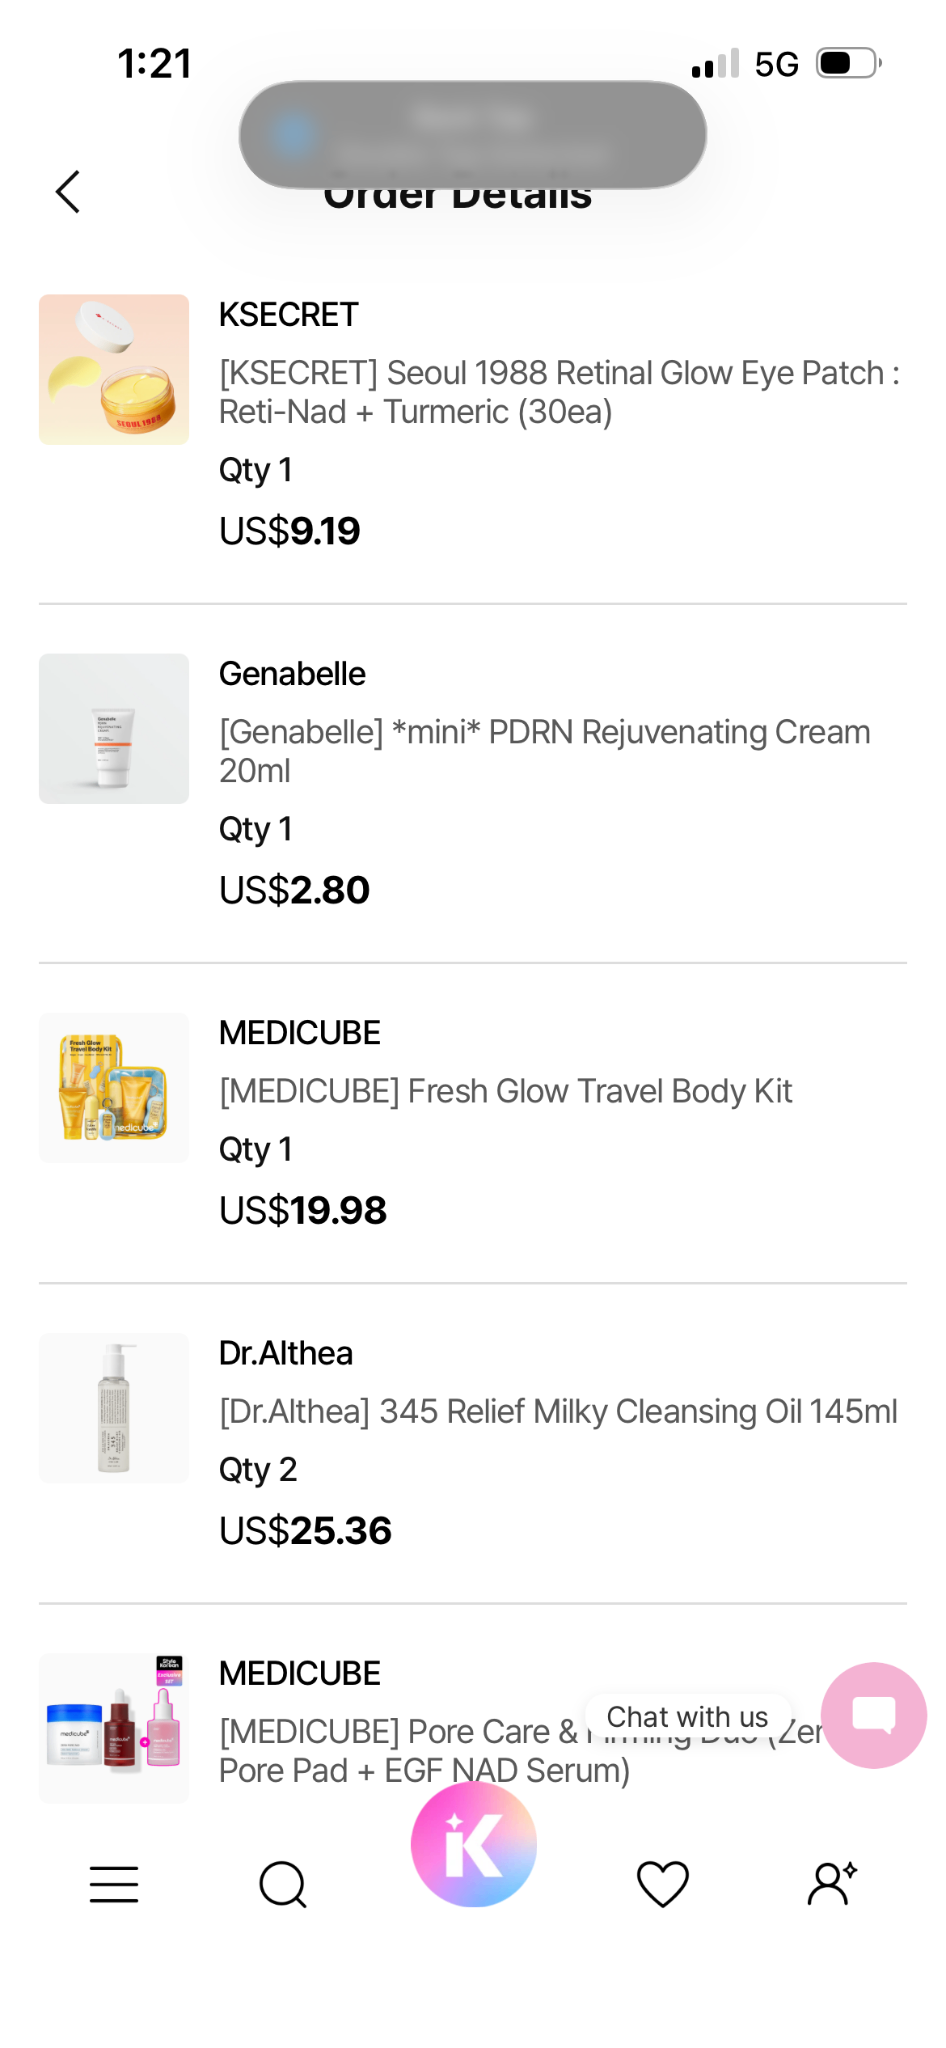The image size is (946, 2048).
Task: Open Genabelle cream product thumbnail
Action: tap(114, 728)
